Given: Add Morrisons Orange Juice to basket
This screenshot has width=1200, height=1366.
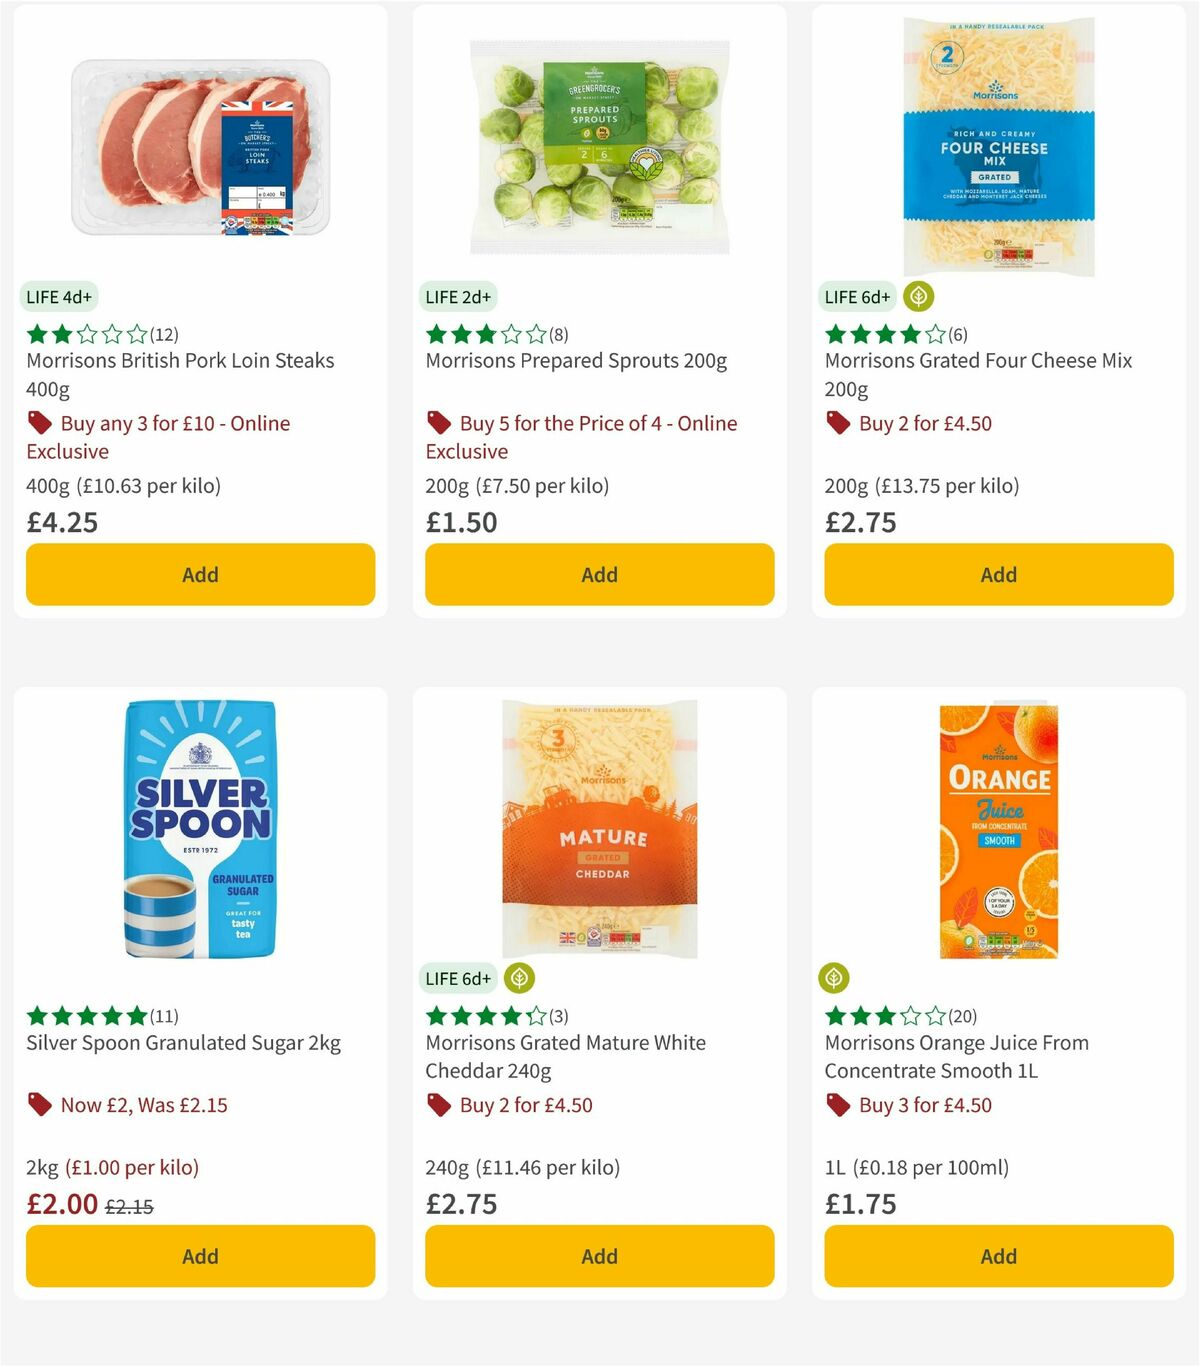Looking at the screenshot, I should (998, 1256).
